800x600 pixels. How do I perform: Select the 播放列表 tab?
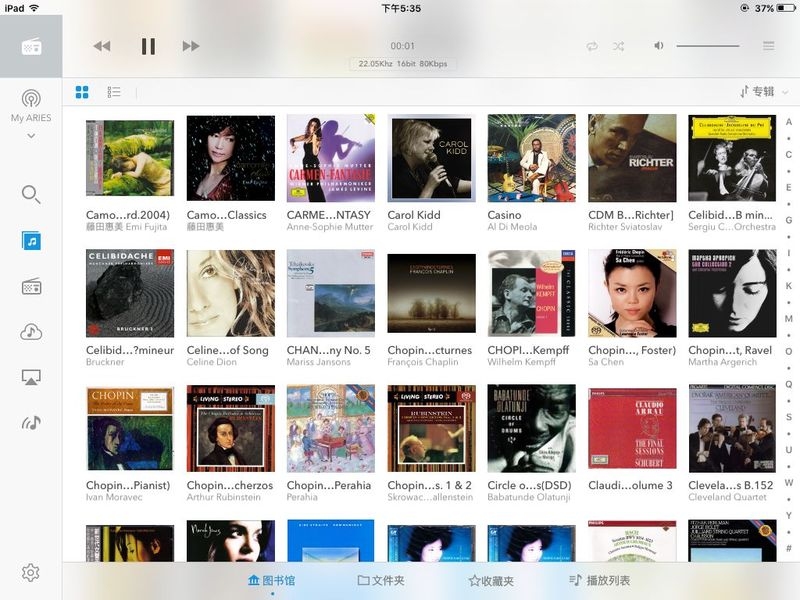(599, 580)
